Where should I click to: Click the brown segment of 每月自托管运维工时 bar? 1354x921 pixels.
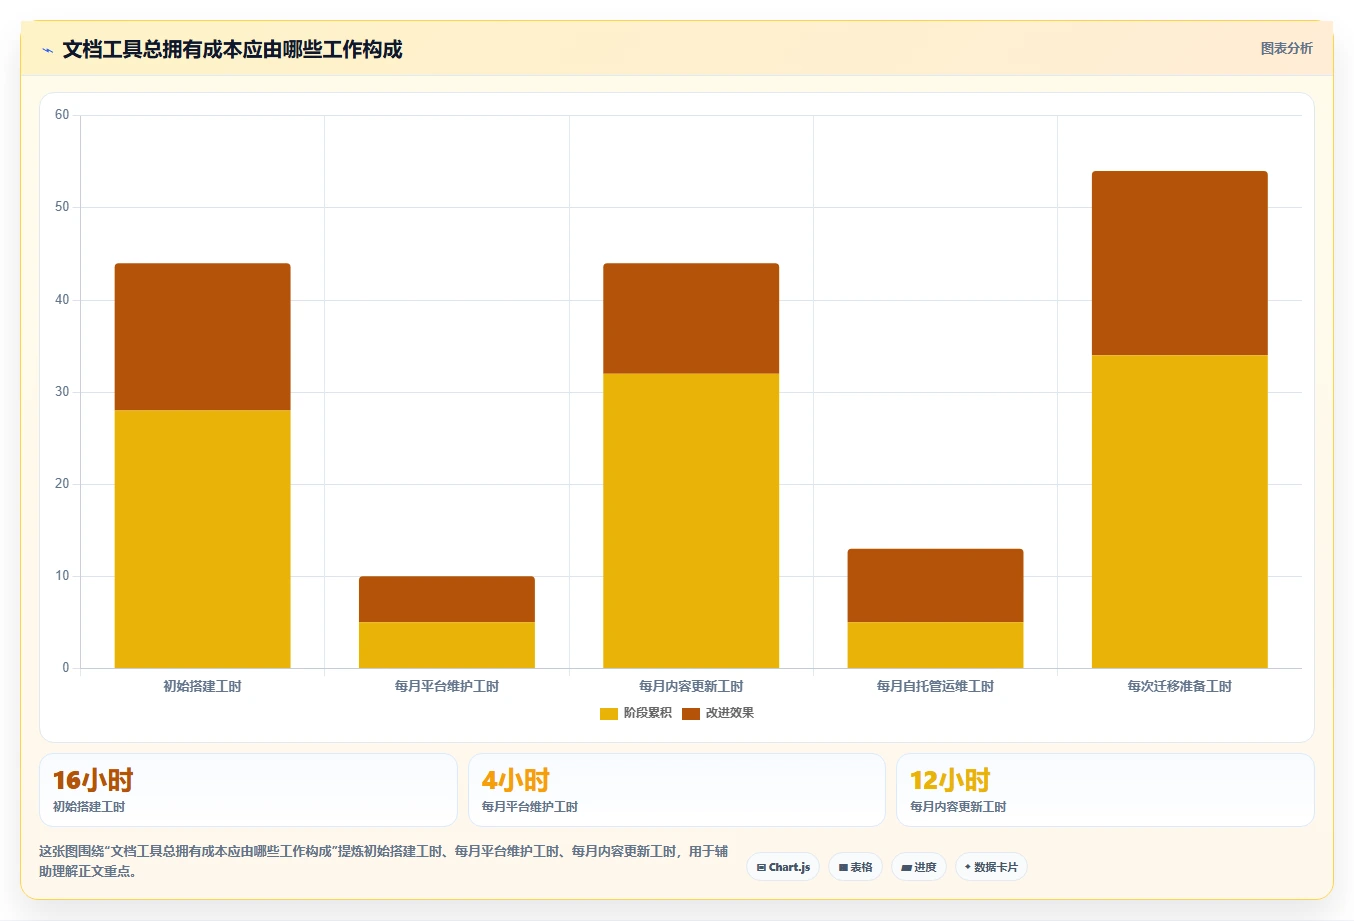[935, 586]
